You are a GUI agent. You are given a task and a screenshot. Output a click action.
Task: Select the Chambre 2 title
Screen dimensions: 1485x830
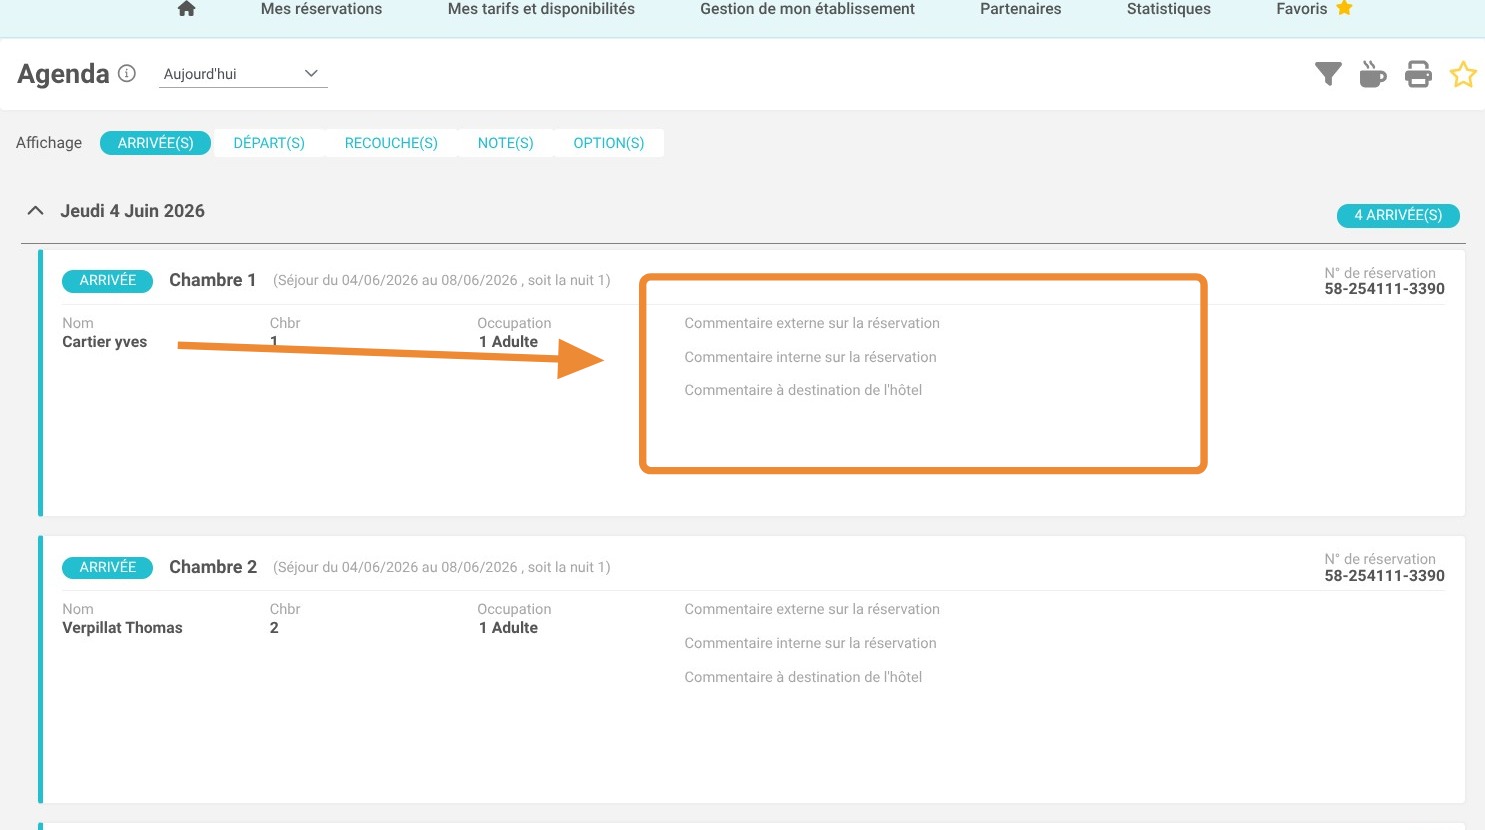[213, 567]
